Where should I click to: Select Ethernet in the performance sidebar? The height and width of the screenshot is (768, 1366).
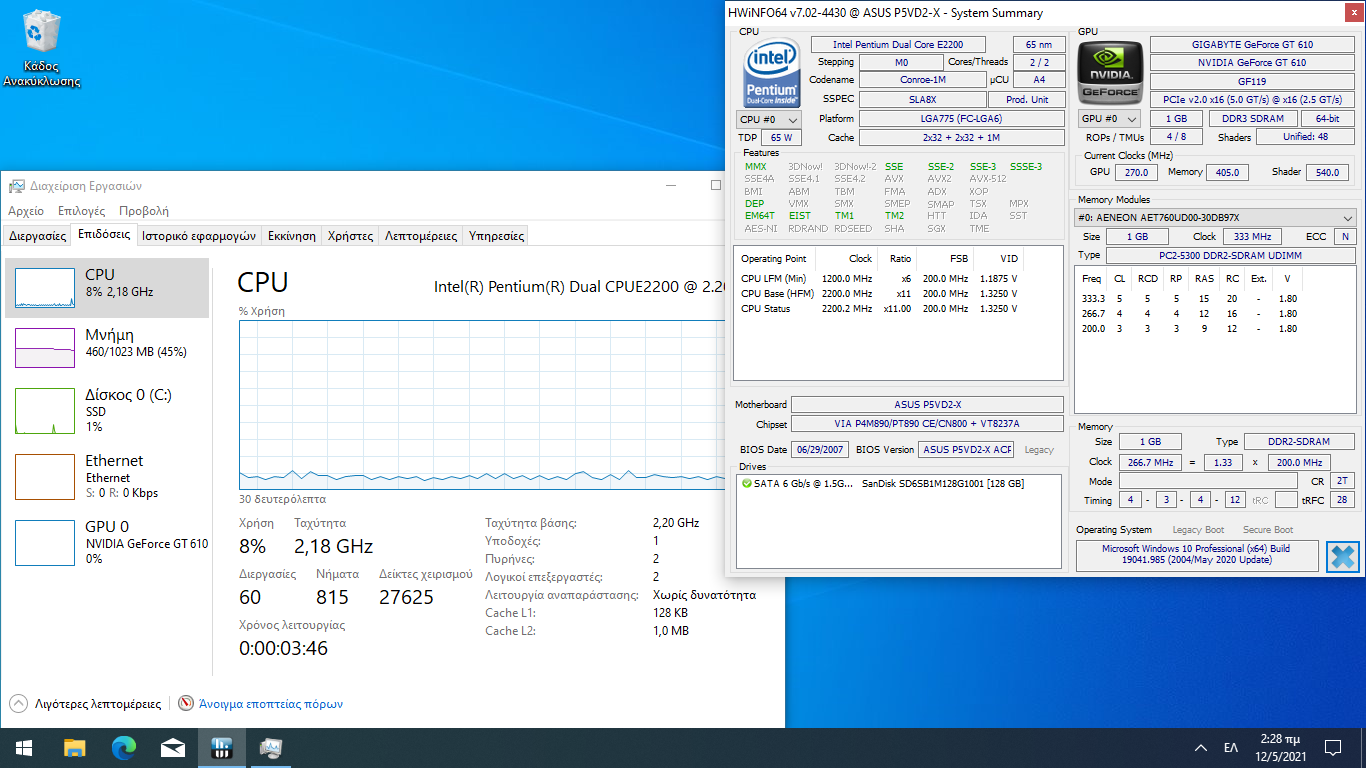[108, 477]
